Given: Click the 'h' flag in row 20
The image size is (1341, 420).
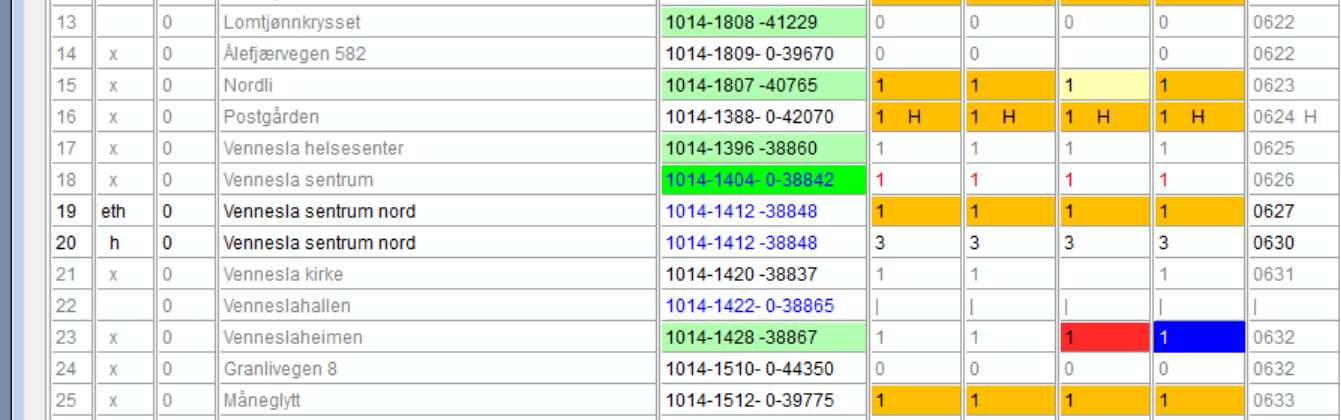Looking at the screenshot, I should (113, 243).
